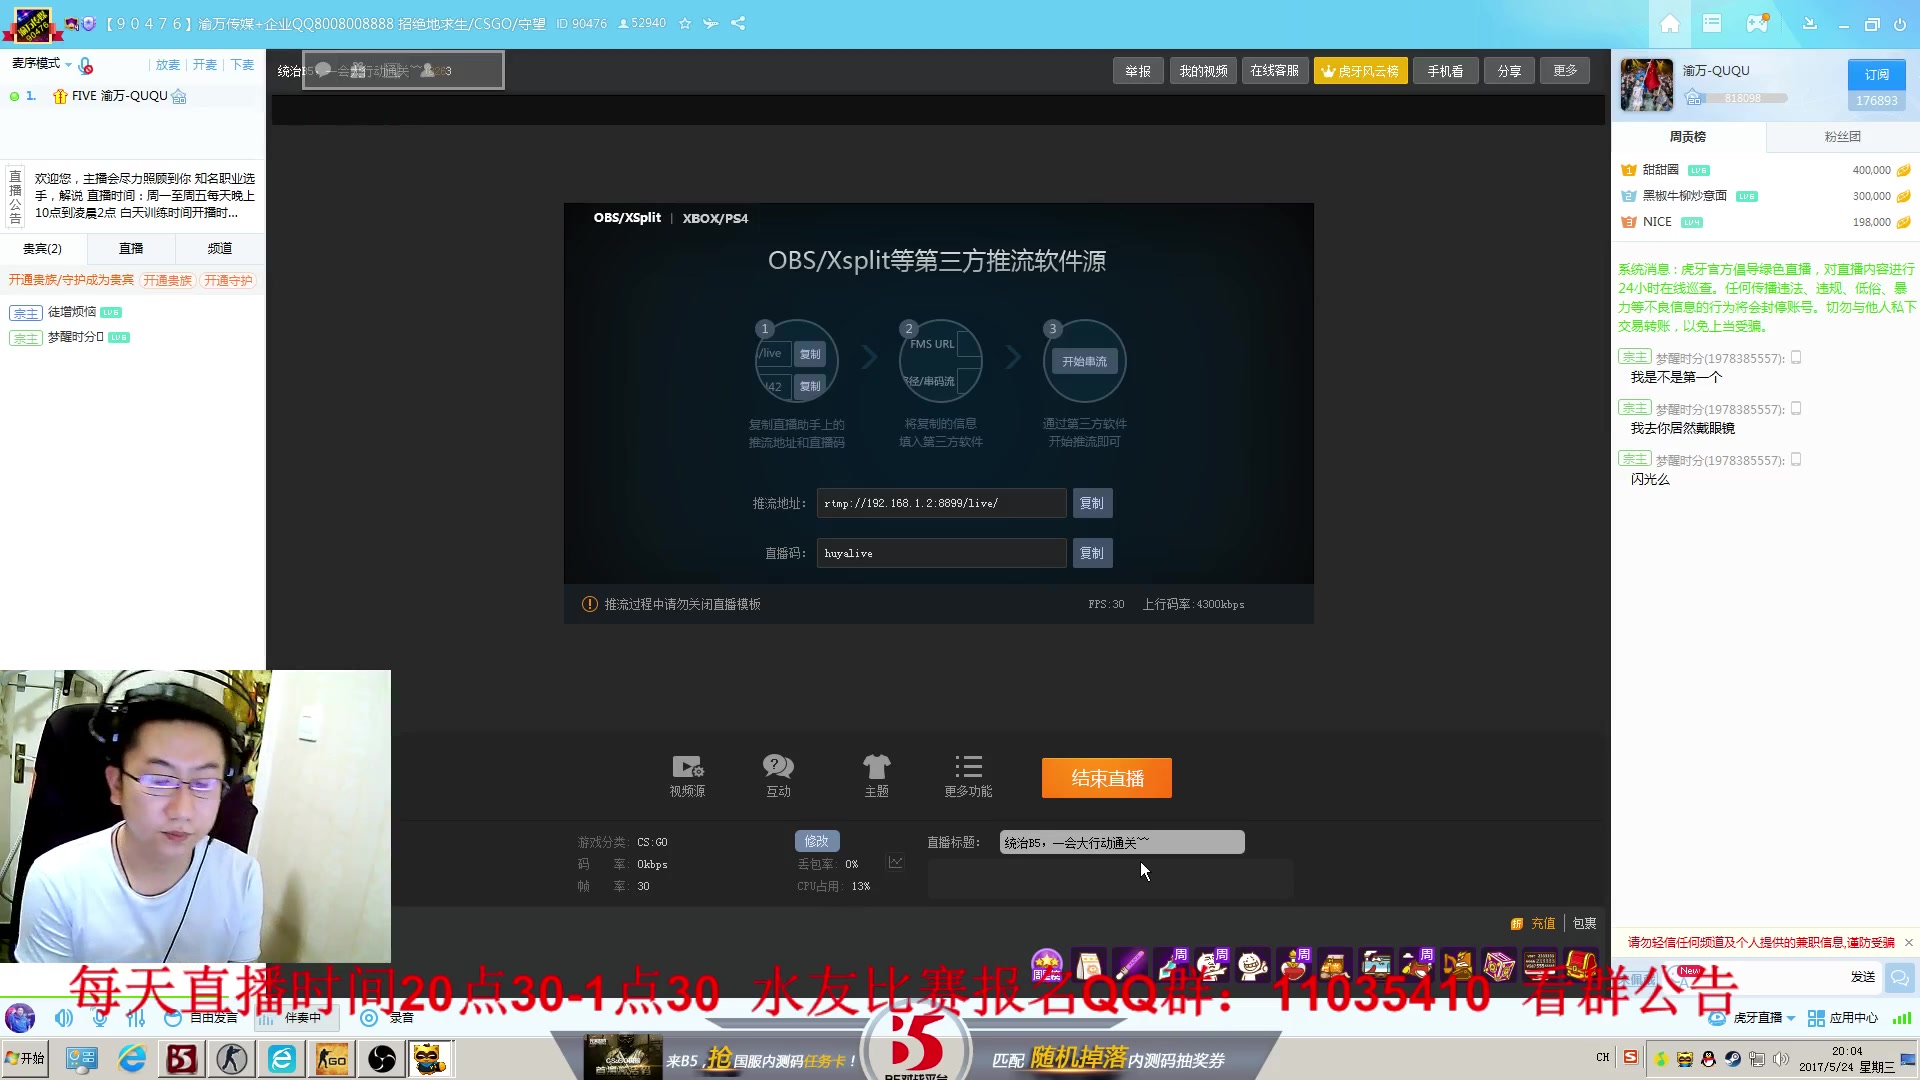Open the 包裹 package link

[1584, 923]
